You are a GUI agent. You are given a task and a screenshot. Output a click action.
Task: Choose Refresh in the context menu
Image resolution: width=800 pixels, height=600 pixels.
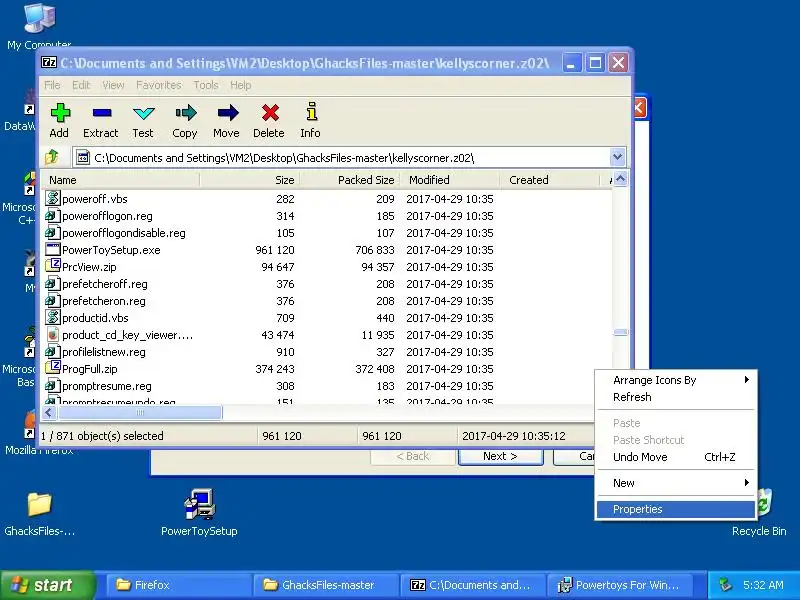(x=676, y=397)
